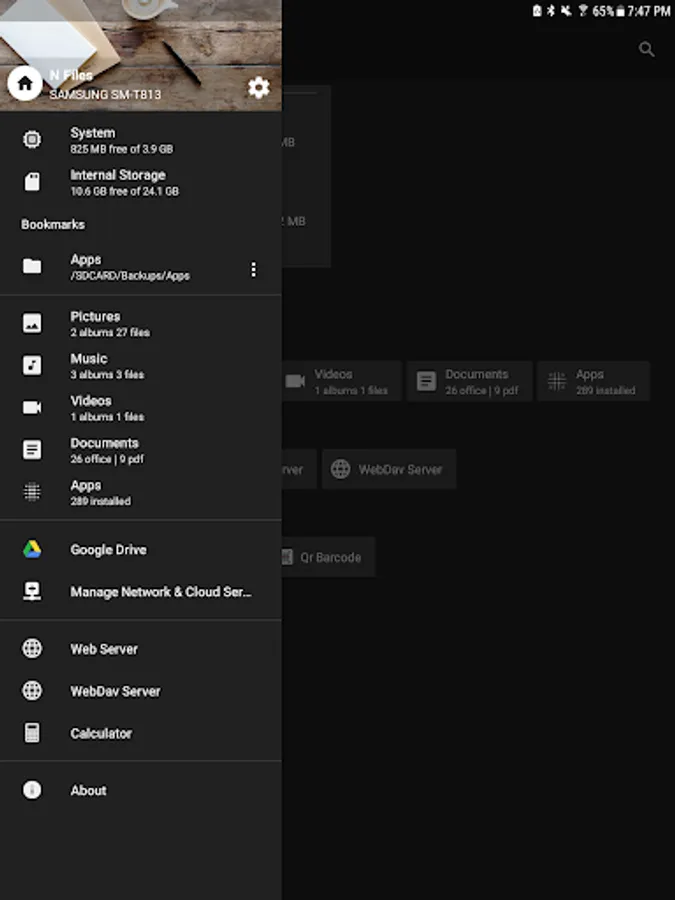Viewport: 675px width, 900px height.
Task: Tap the grid icon beside '289 installed' in drawer
Action: 32,492
